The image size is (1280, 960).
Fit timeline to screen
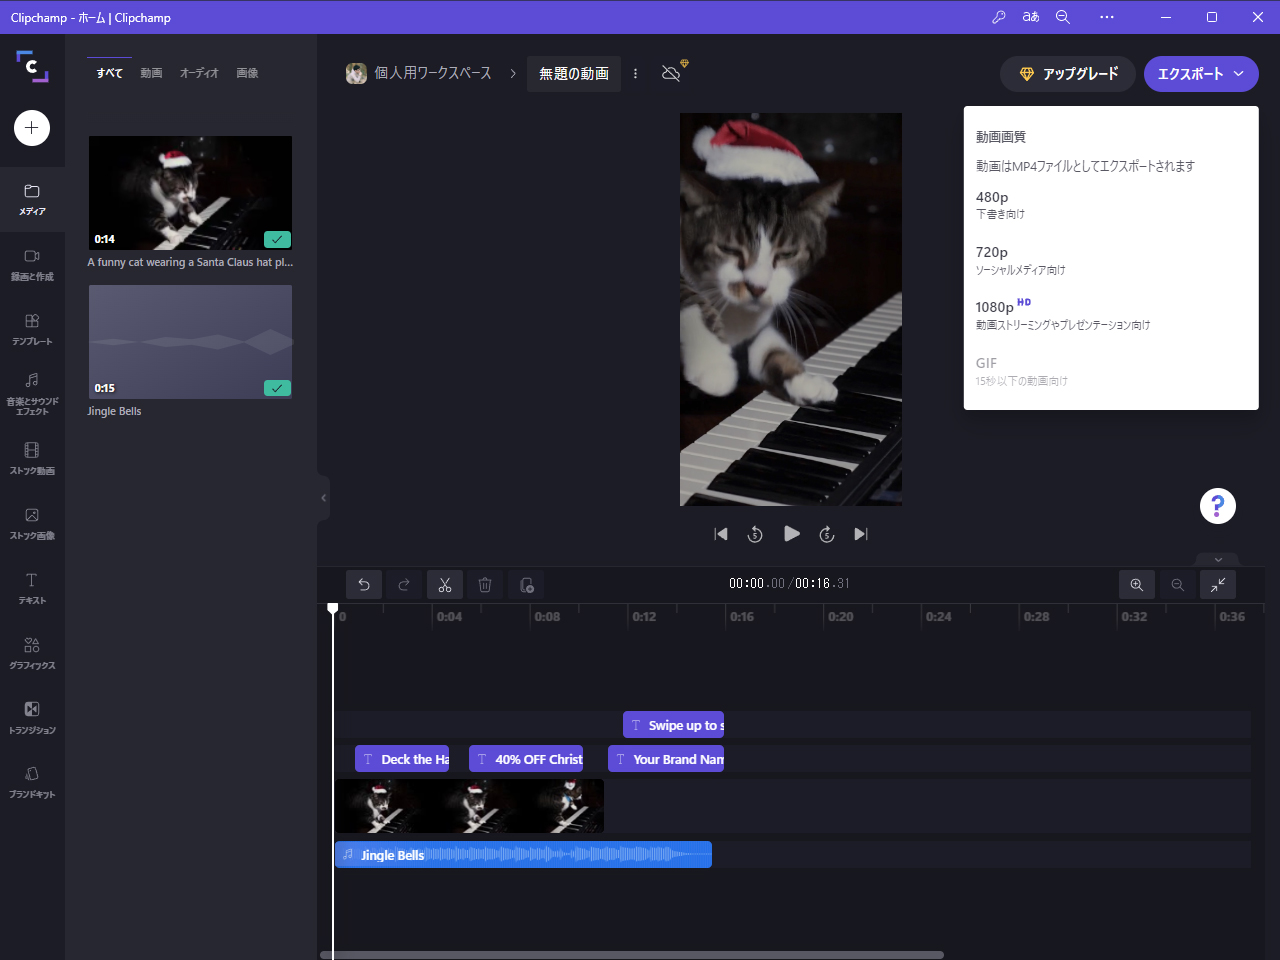coord(1218,585)
